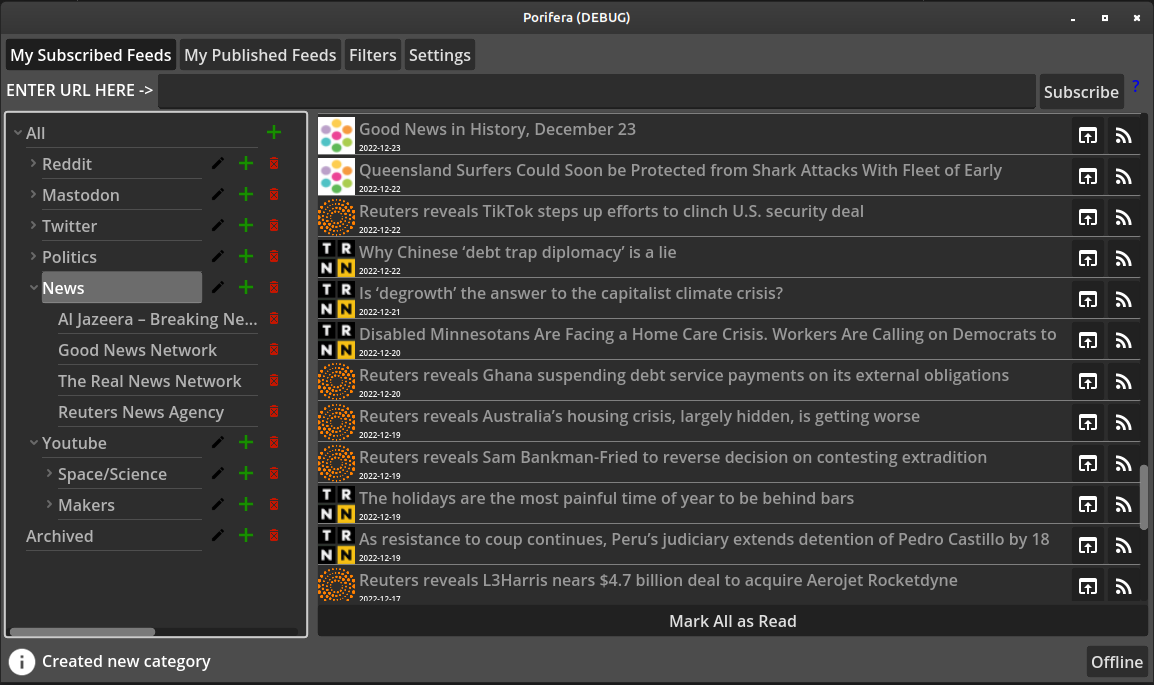Click RSS icon for 'Good News in History'

1123,135
